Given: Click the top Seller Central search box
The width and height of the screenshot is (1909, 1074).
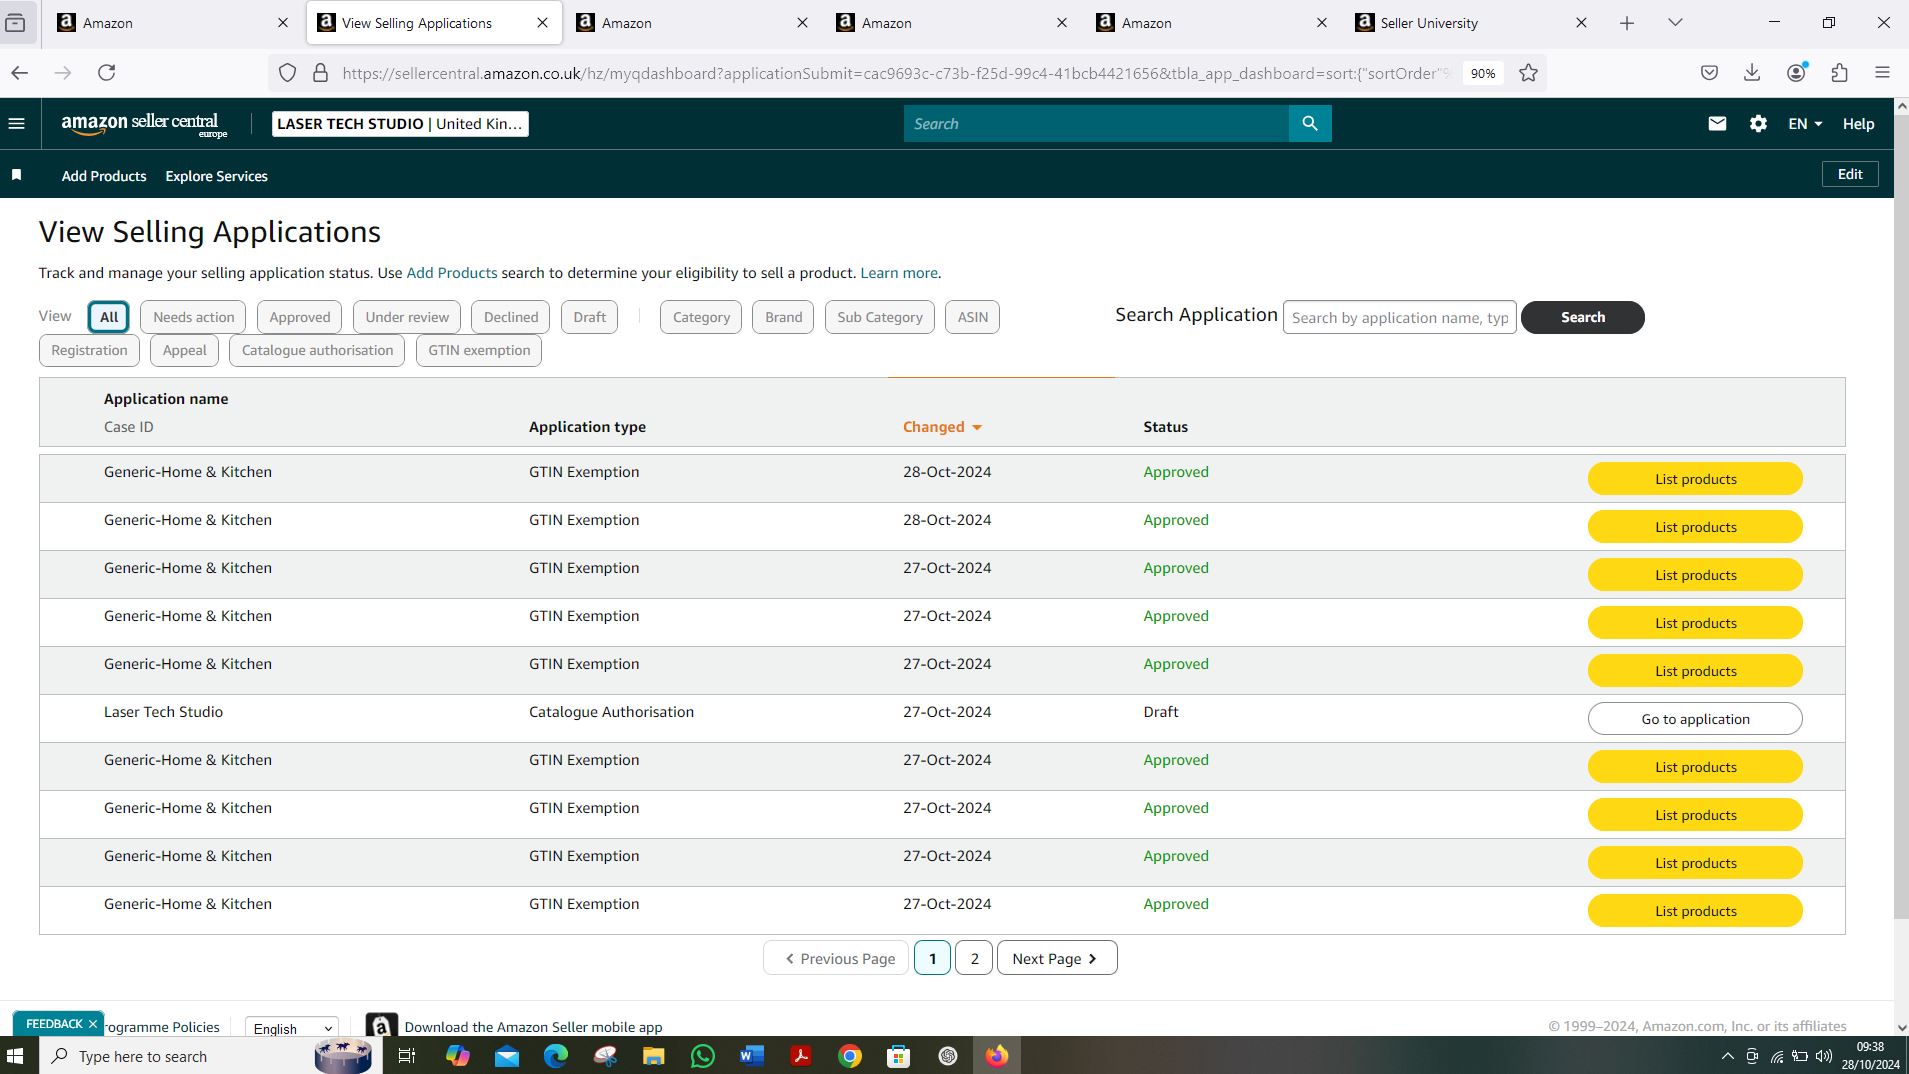Looking at the screenshot, I should 1096,124.
